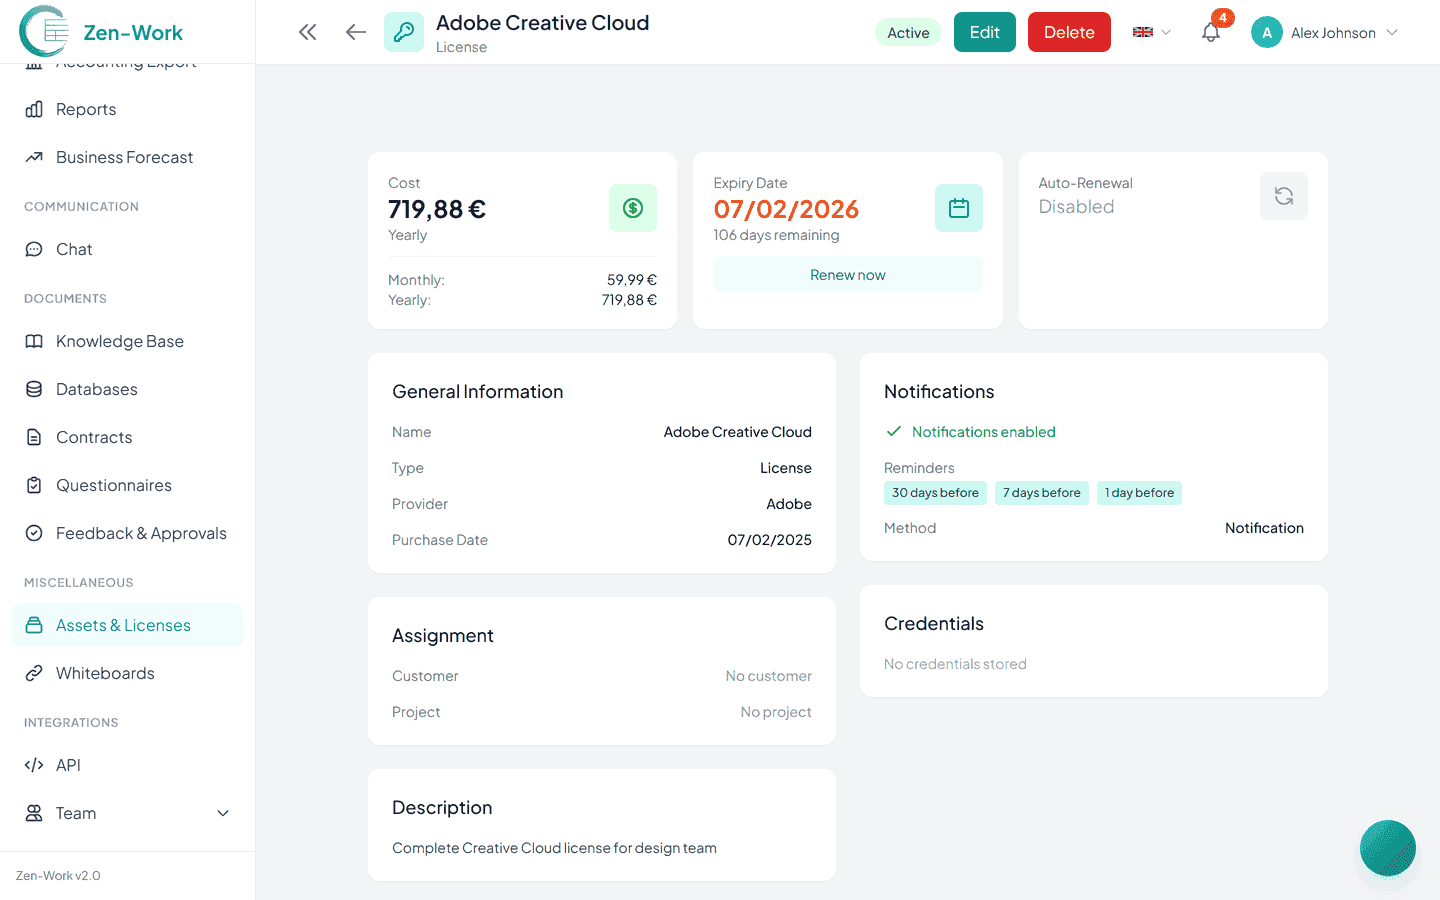Click the Assets & Licenses icon
1440x900 pixels.
(x=34, y=625)
